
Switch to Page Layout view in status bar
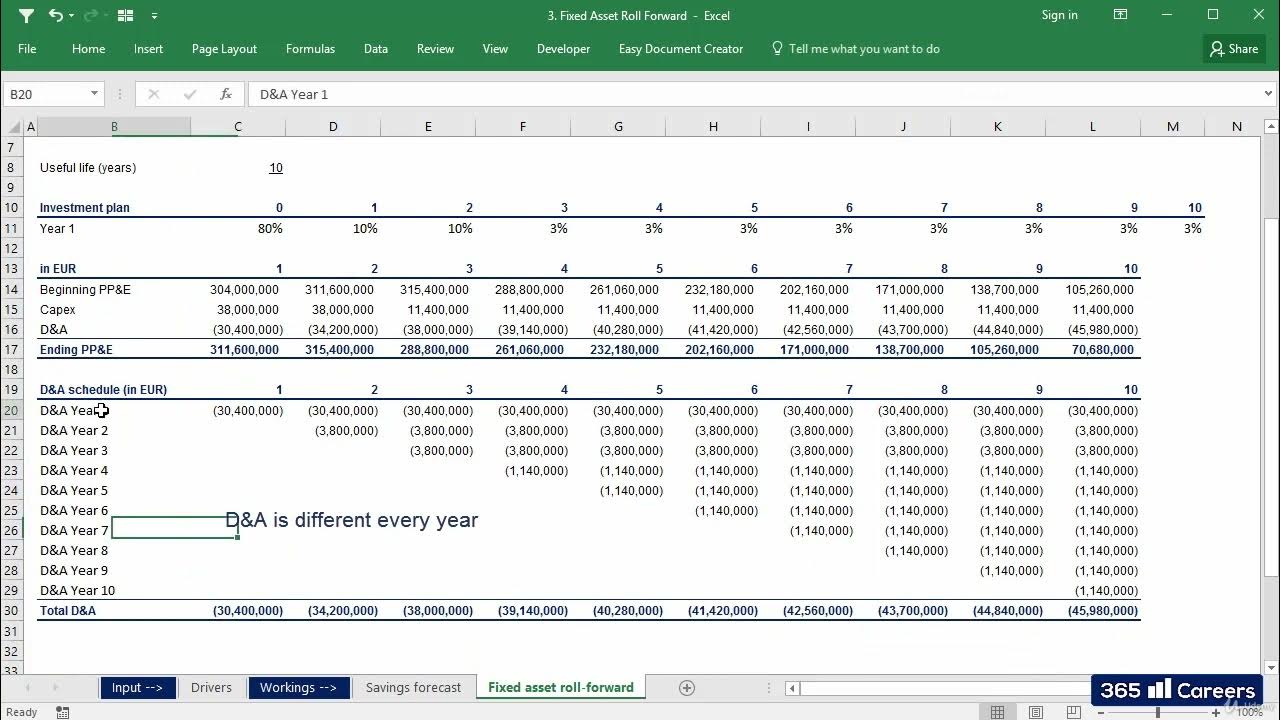[x=1035, y=712]
